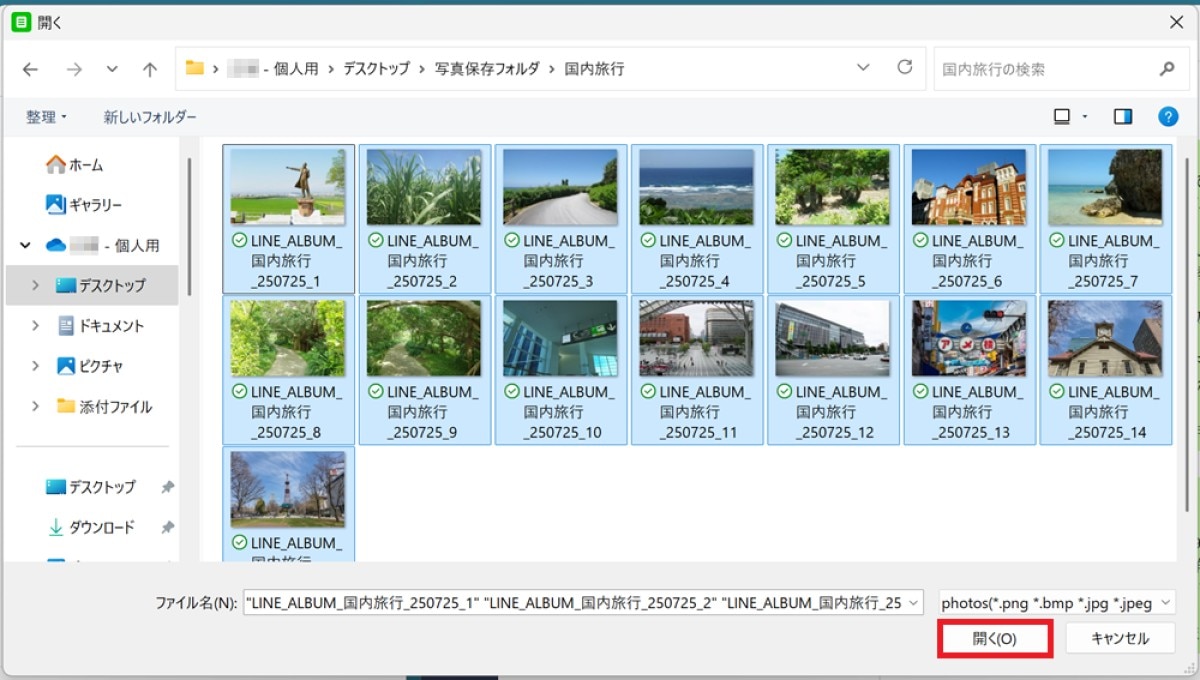Open the recent locations dropdown arrow
Screen dimensions: 1200x680
[x=112, y=69]
